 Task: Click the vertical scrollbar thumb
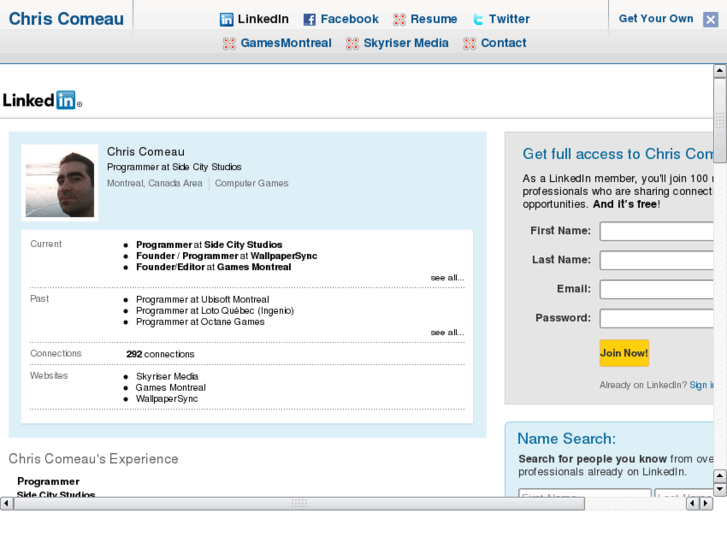tap(720, 121)
